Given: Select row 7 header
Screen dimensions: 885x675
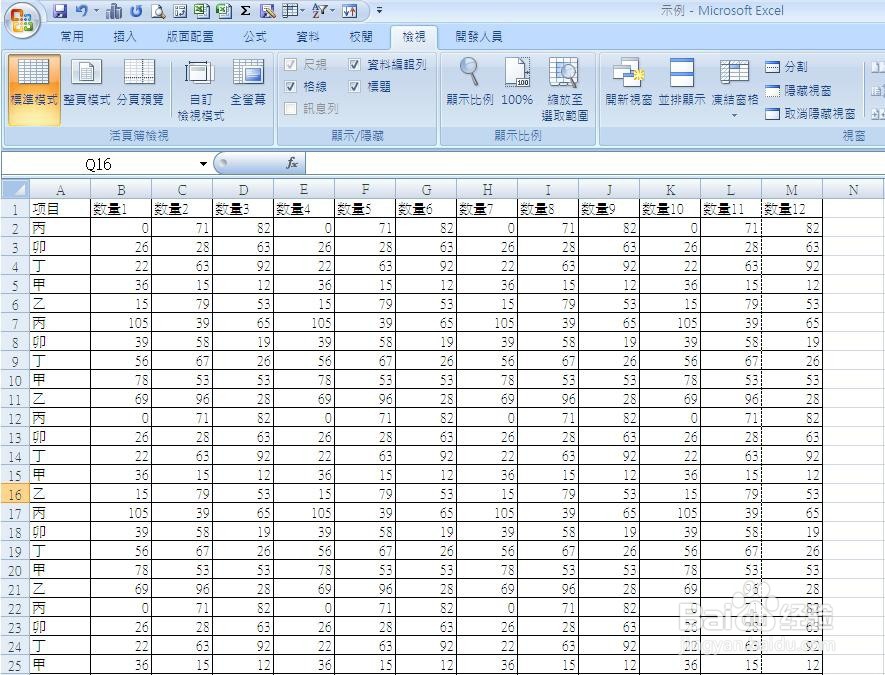Looking at the screenshot, I should pyautogui.click(x=15, y=323).
